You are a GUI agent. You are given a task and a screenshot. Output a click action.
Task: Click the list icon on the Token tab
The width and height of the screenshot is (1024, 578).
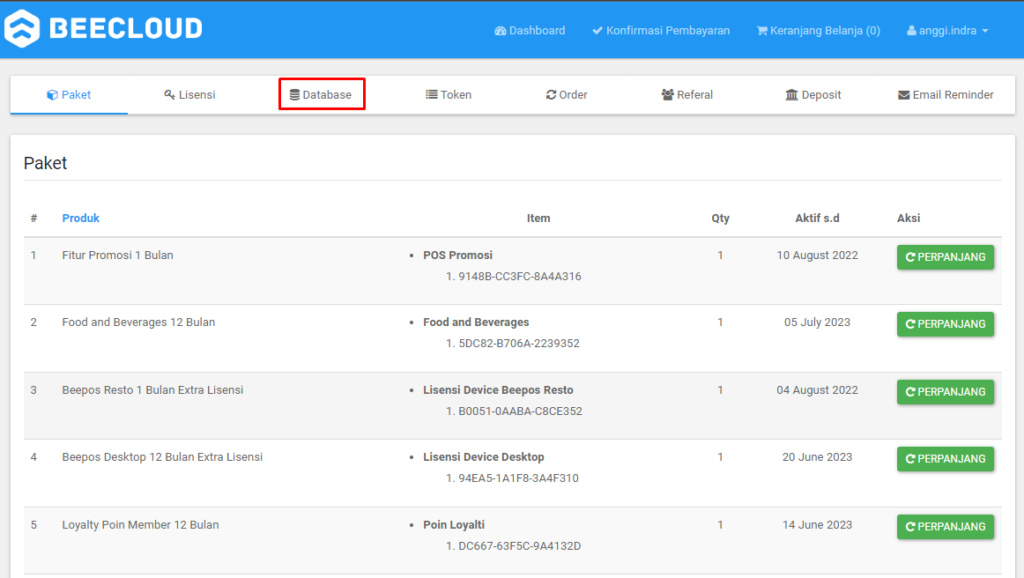click(430, 94)
